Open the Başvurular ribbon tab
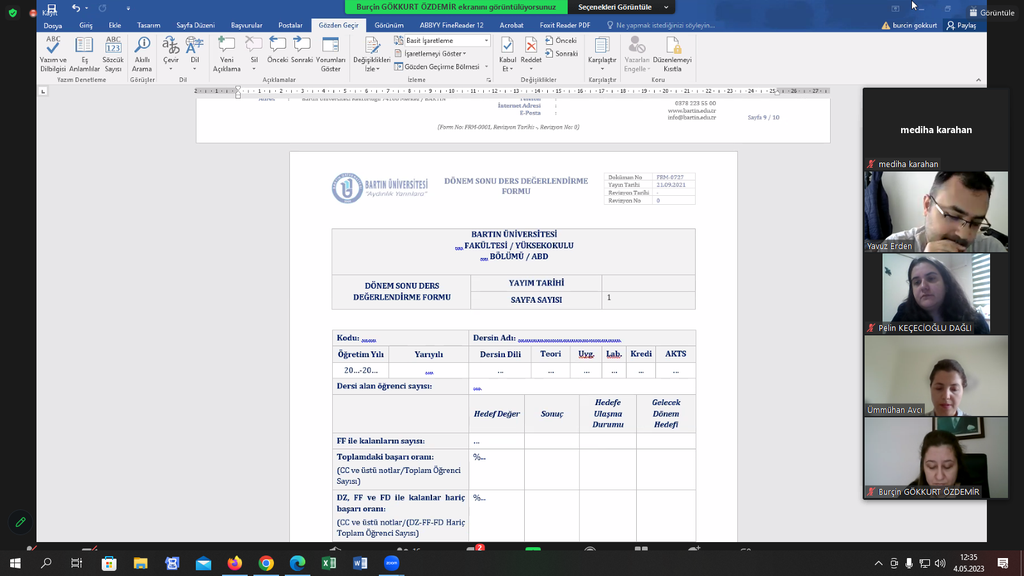 coord(245,25)
